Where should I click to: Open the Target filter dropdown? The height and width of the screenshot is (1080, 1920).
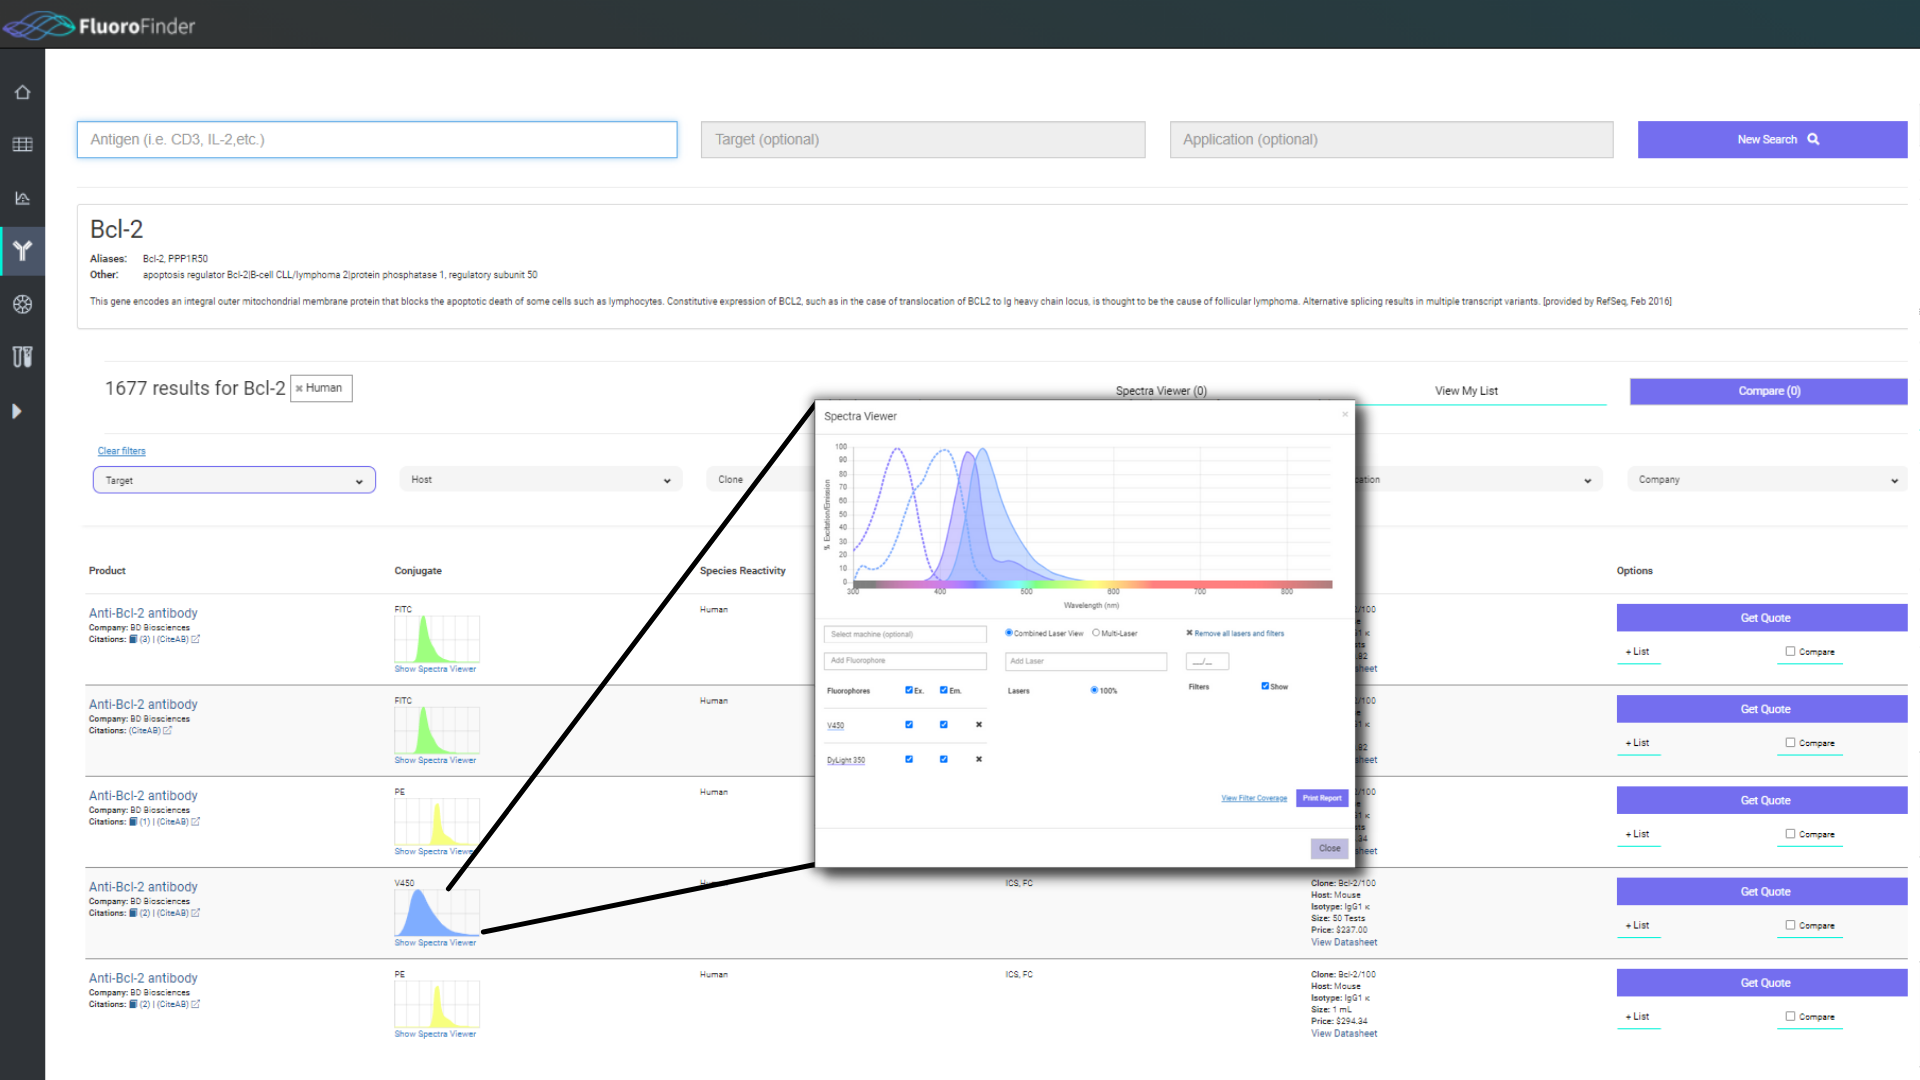pyautogui.click(x=233, y=480)
